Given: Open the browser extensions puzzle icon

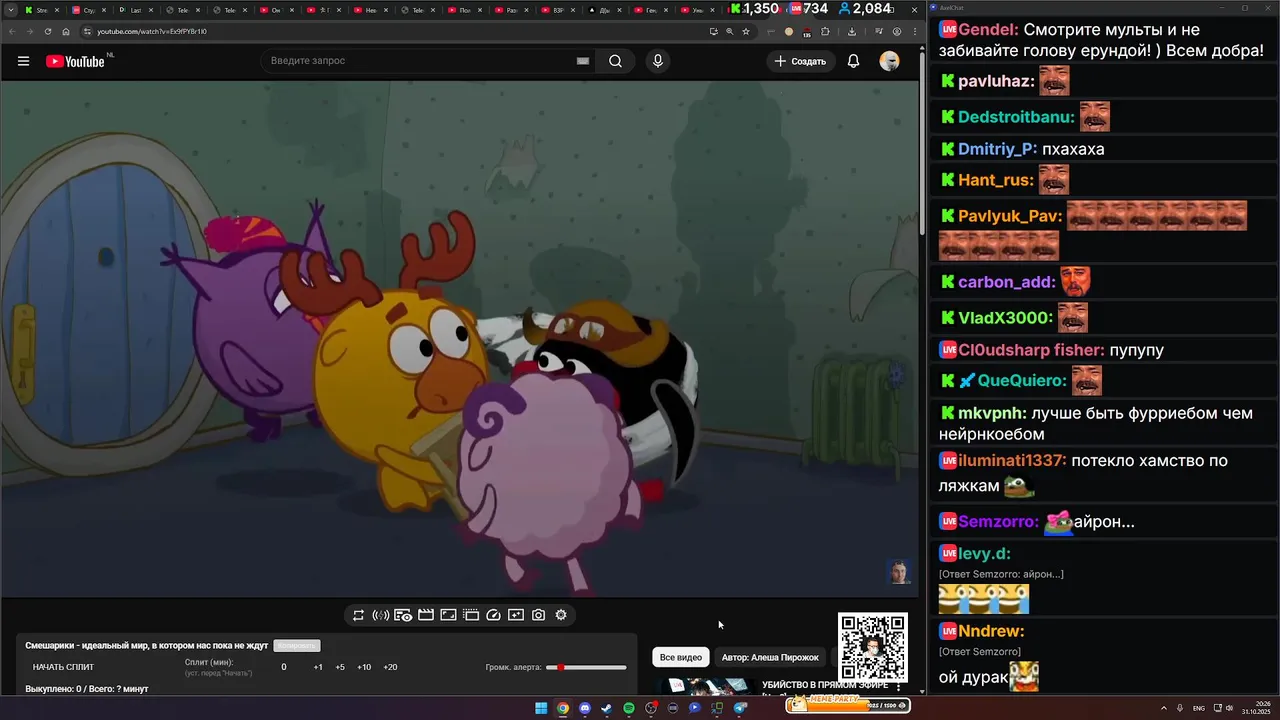Looking at the screenshot, I should [x=827, y=31].
